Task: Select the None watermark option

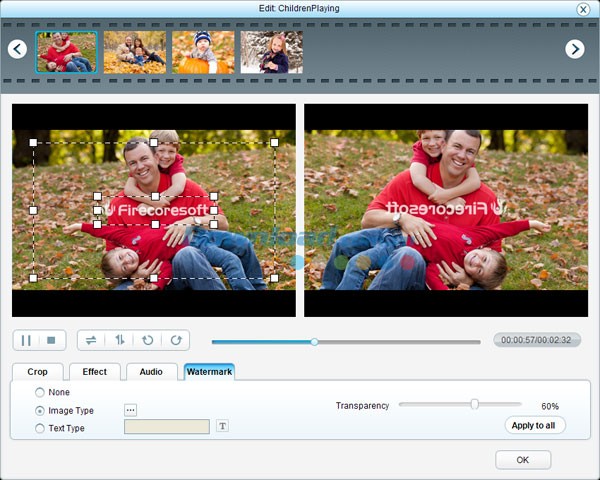Action: point(40,392)
